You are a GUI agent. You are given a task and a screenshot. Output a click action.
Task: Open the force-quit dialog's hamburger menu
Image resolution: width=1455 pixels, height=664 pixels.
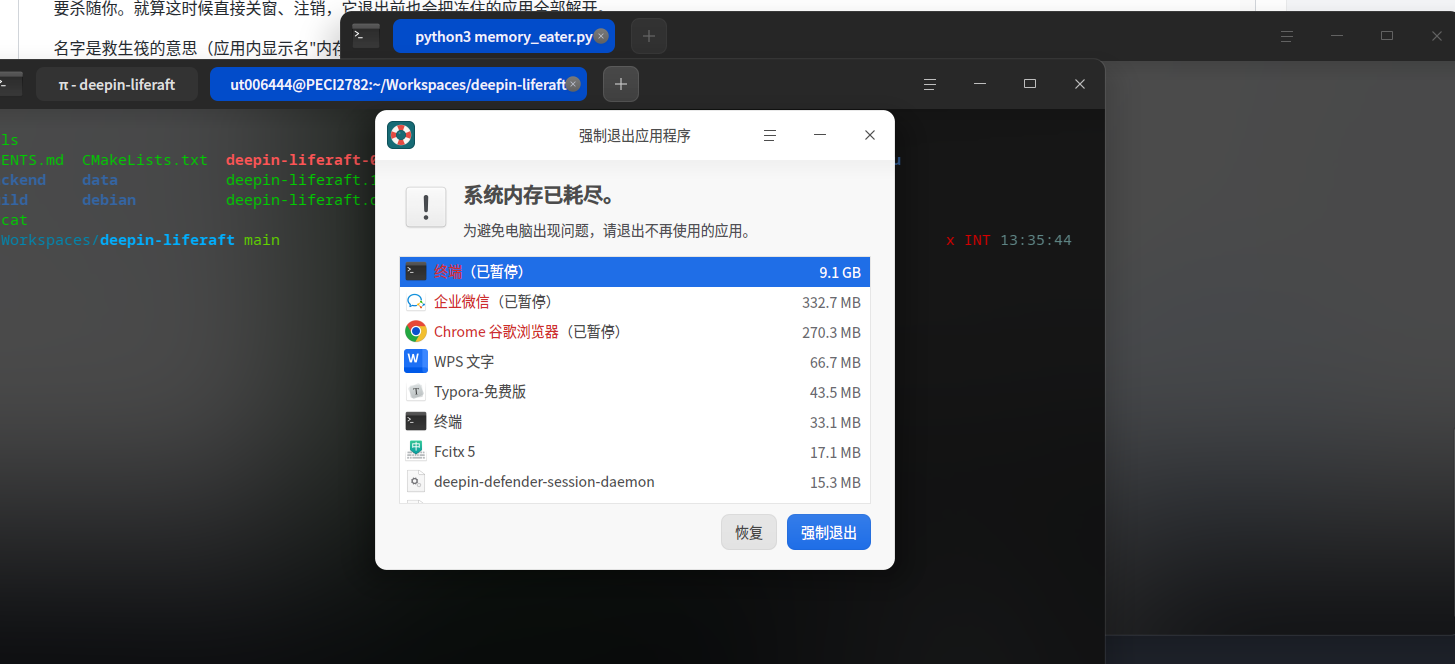770,135
